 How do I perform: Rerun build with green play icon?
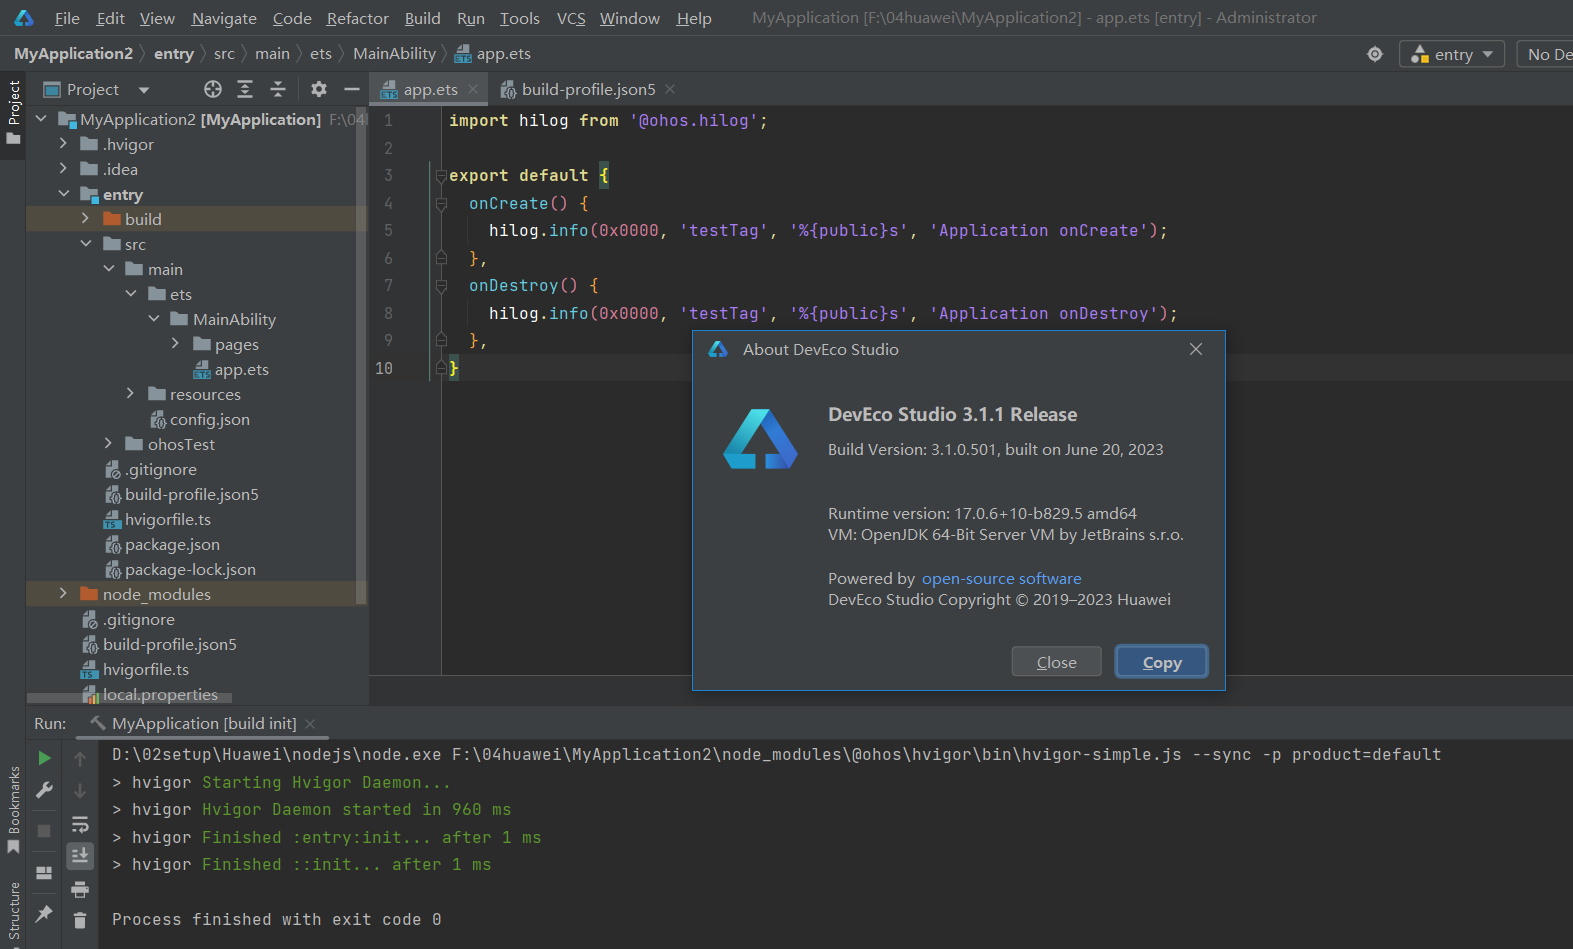[x=44, y=758]
